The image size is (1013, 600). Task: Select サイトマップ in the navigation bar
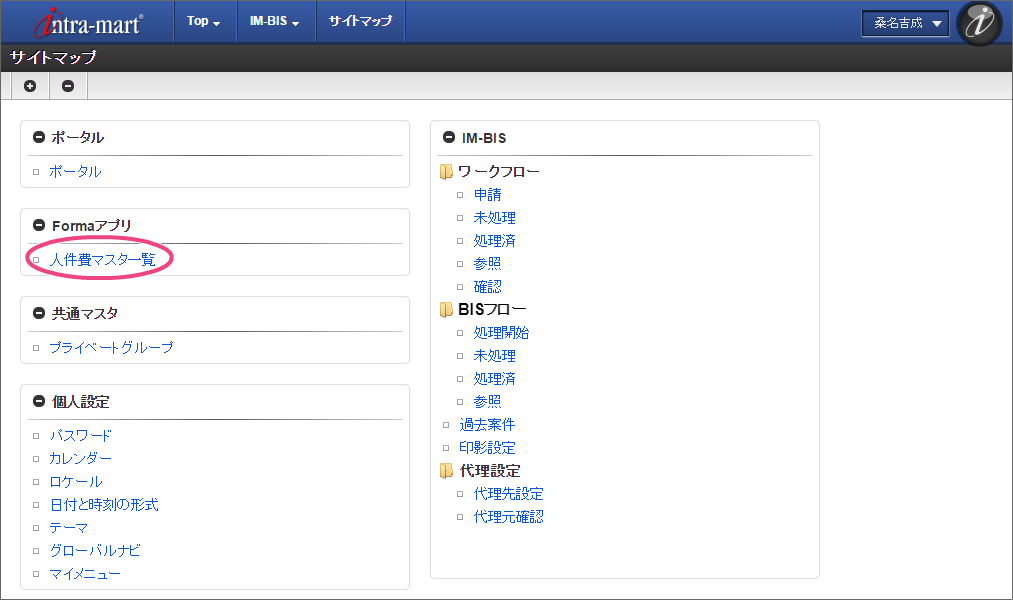tap(360, 21)
